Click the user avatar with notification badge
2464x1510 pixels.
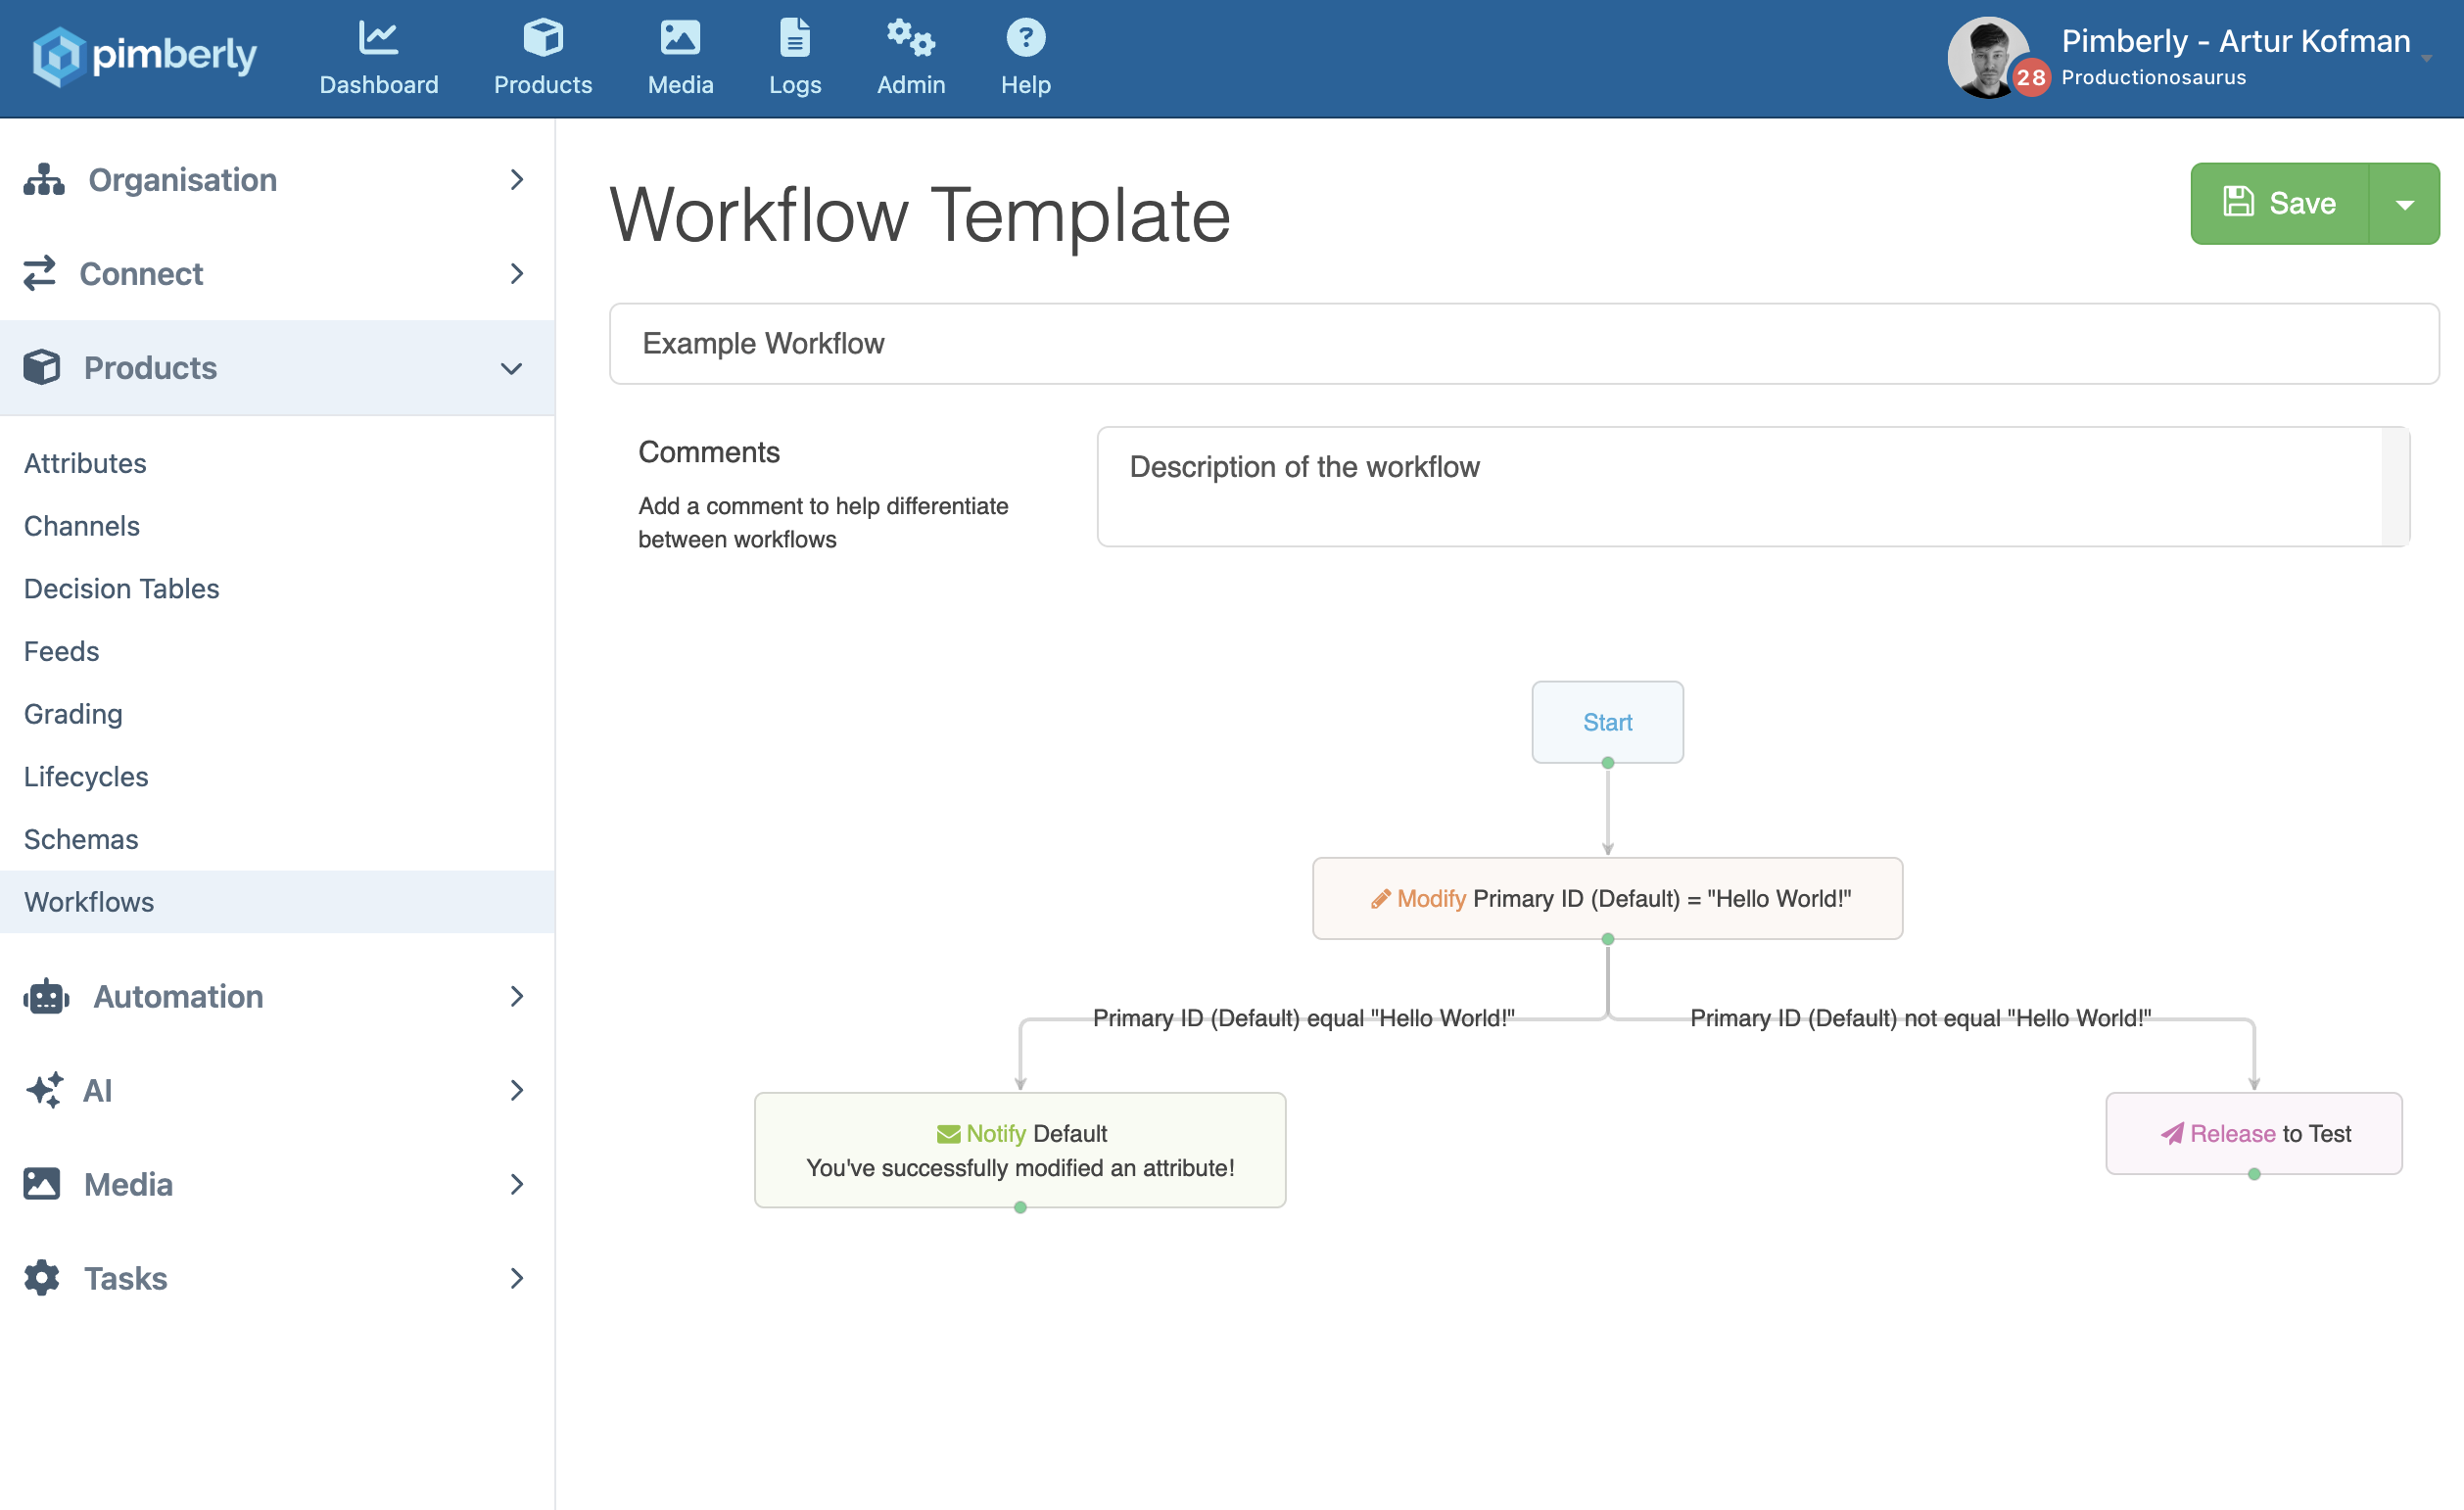1990,58
